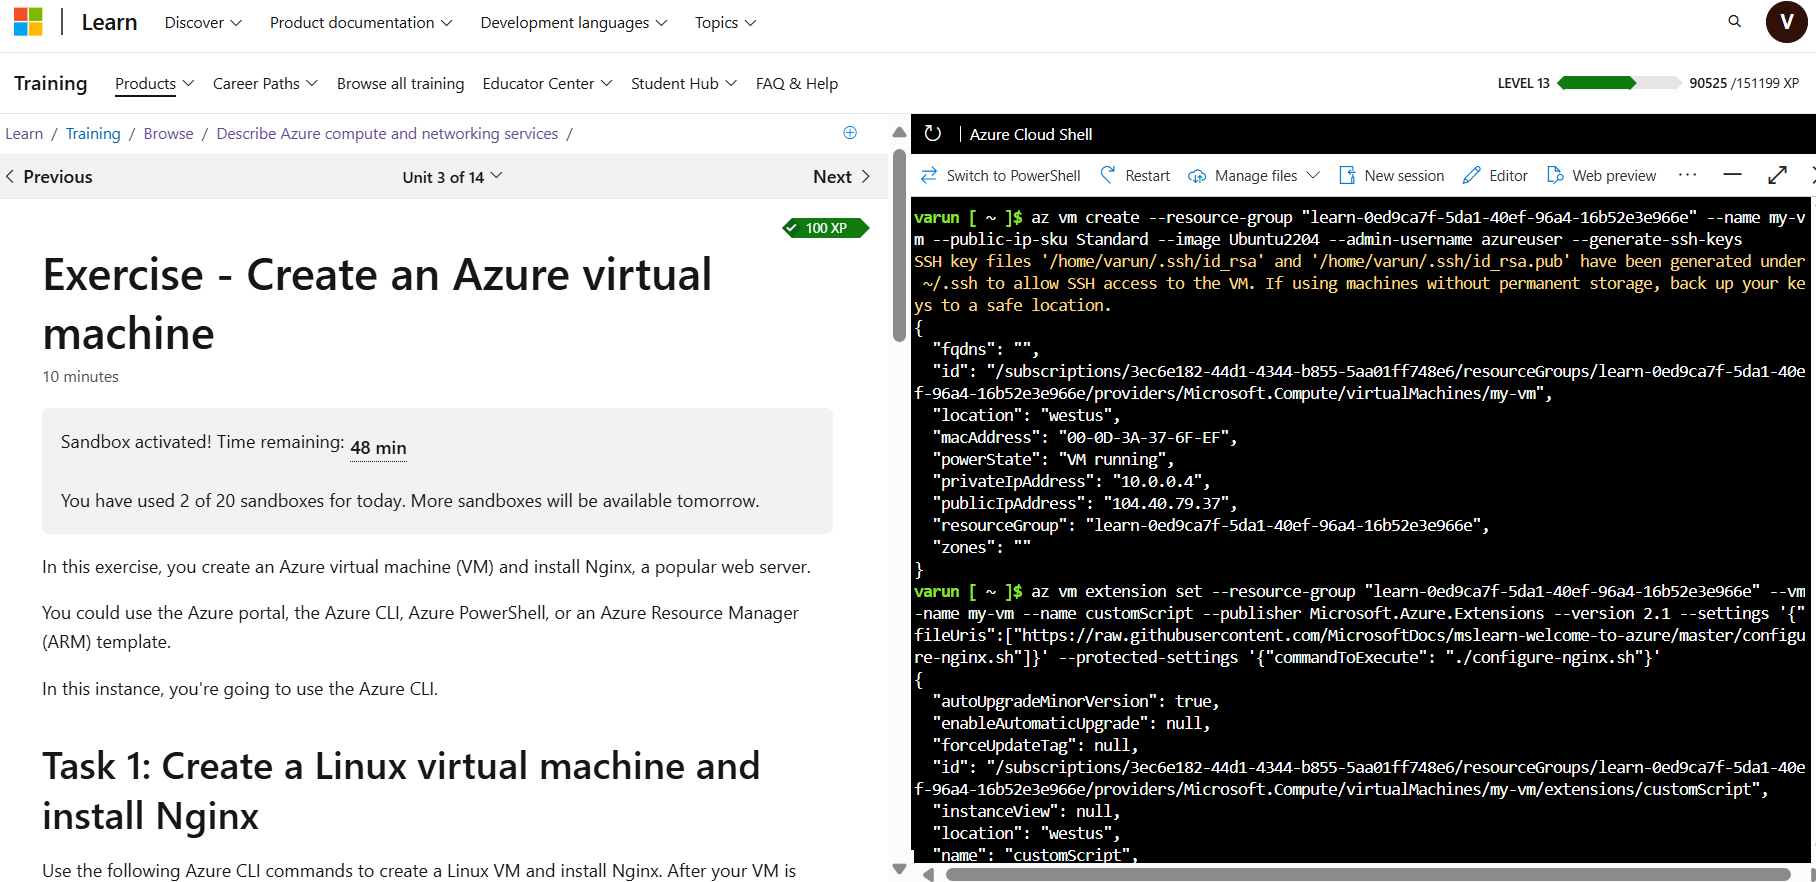Open the Cloud Shell Editor

point(1495,176)
